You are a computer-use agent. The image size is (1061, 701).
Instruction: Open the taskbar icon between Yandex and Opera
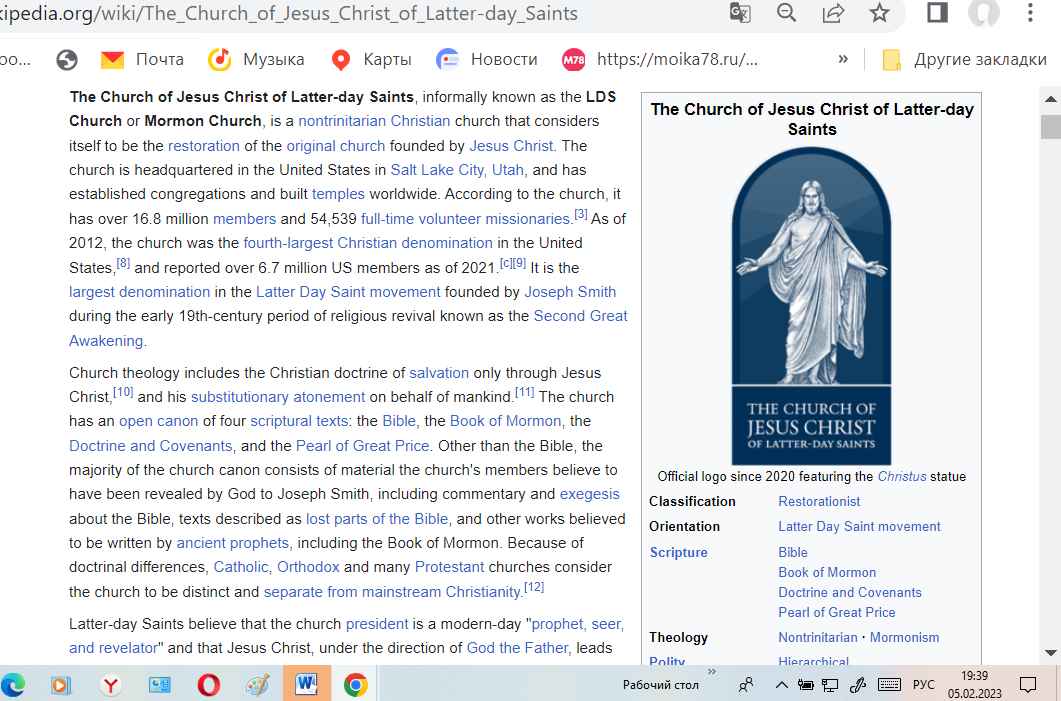click(x=160, y=685)
